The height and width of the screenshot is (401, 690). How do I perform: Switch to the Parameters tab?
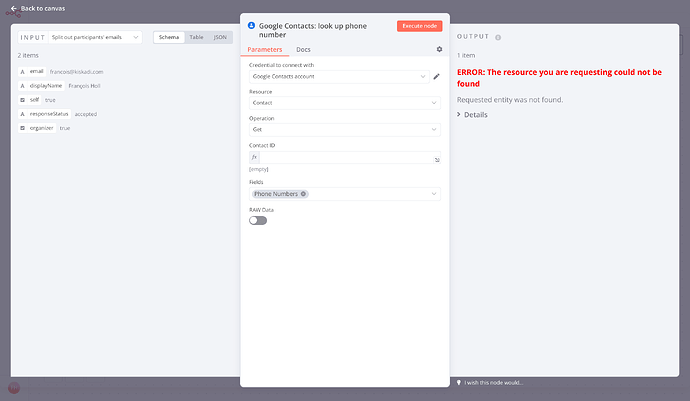(264, 49)
